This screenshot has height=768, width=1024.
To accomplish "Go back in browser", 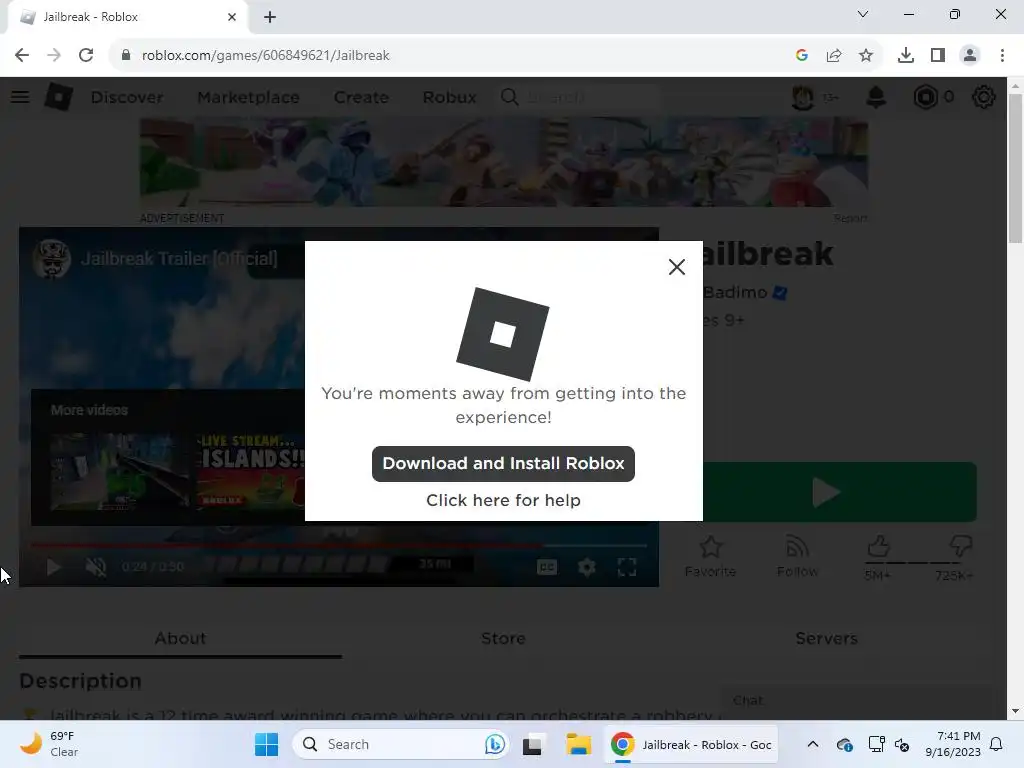I will (x=22, y=55).
